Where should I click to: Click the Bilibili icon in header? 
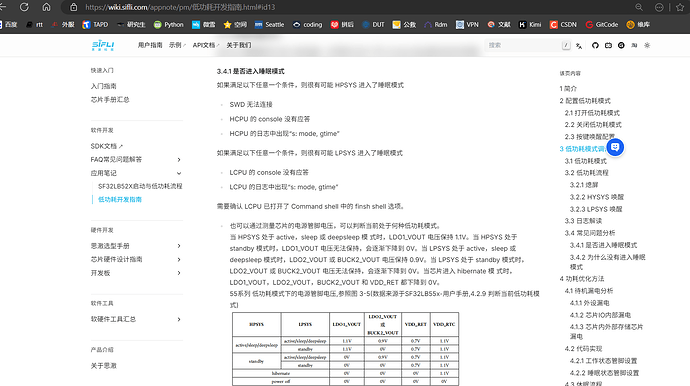(x=608, y=45)
